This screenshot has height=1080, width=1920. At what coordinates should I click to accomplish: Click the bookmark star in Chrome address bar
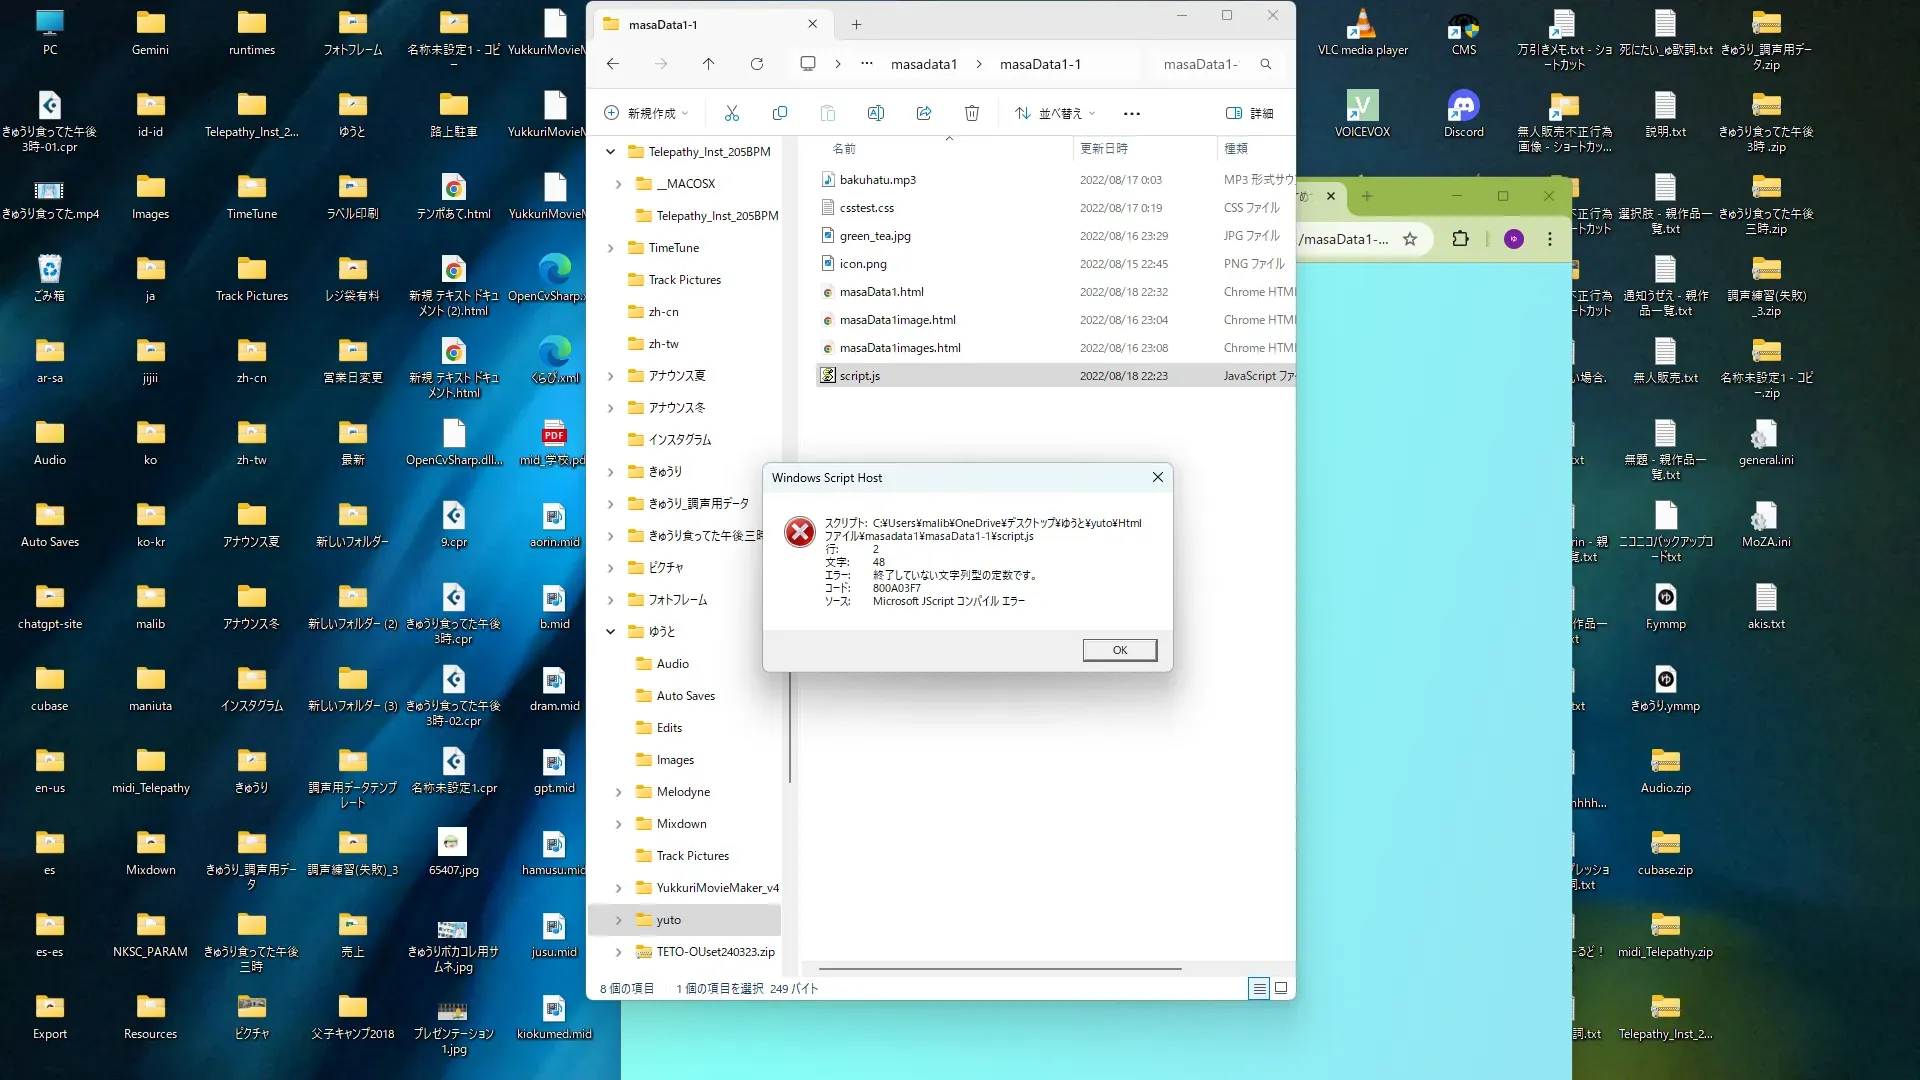1410,239
